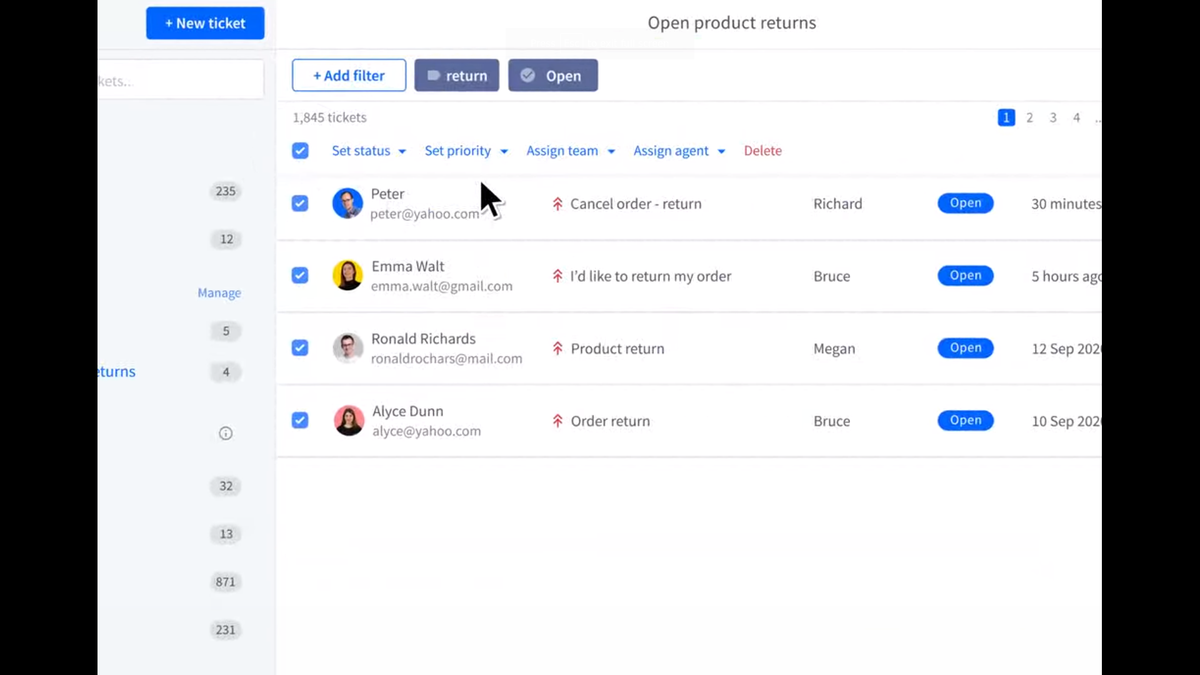The height and width of the screenshot is (675, 1200).
Task: Click the Add filter button
Action: pos(348,74)
